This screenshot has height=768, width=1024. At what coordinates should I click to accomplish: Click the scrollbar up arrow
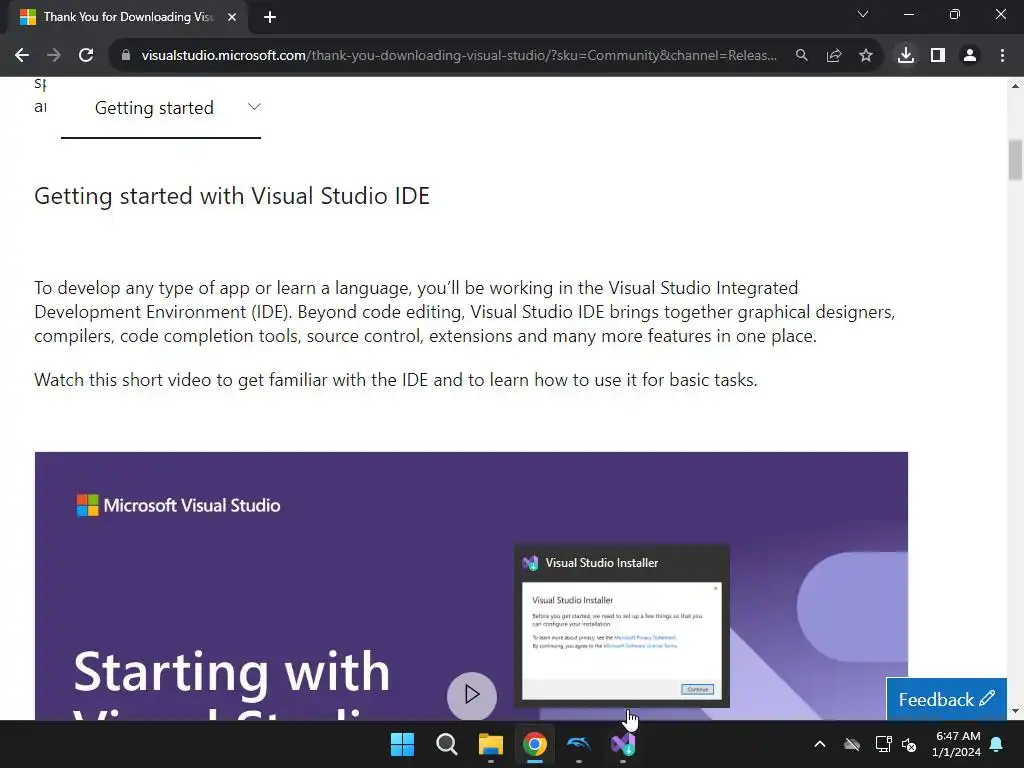click(x=1015, y=86)
